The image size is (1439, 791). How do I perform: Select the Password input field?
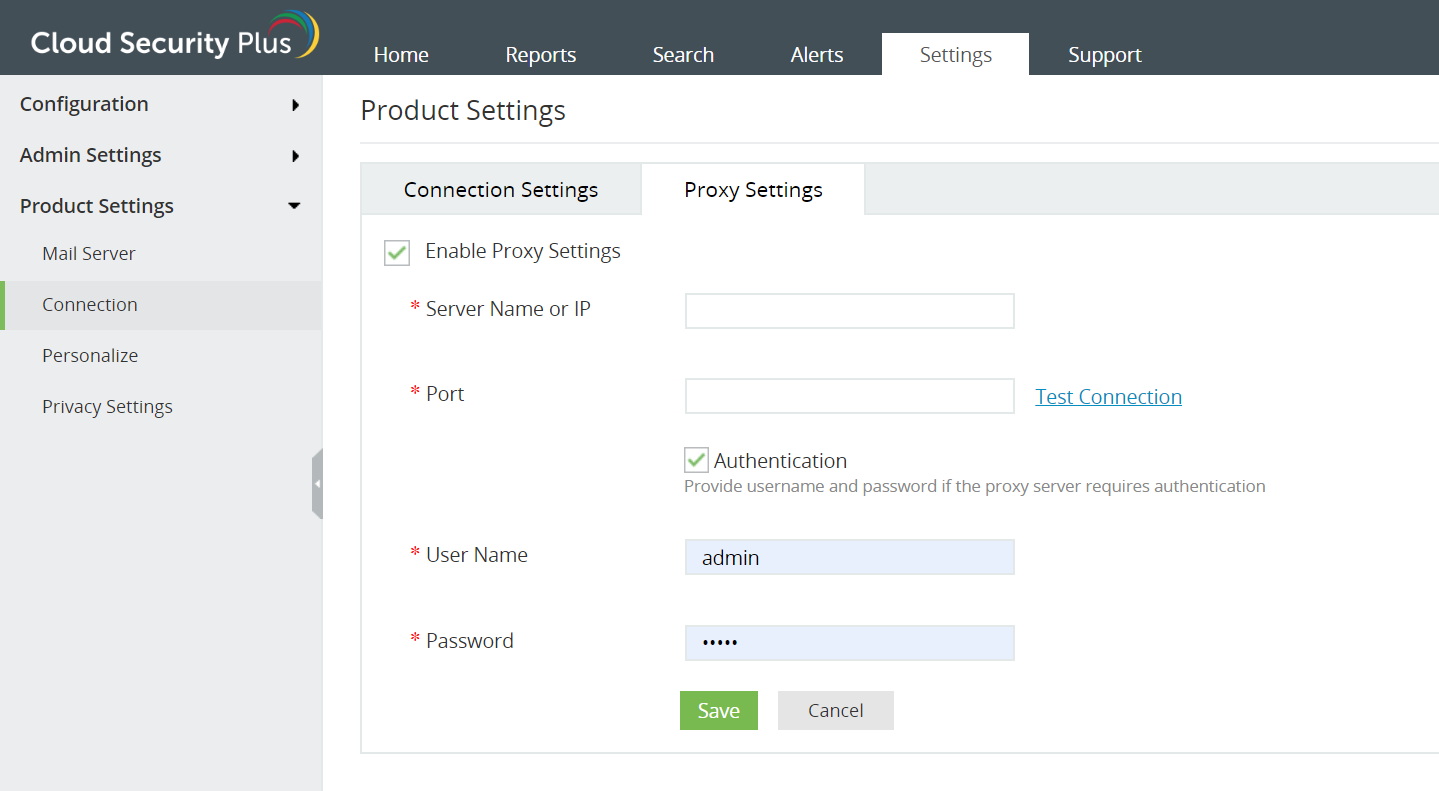(x=849, y=643)
